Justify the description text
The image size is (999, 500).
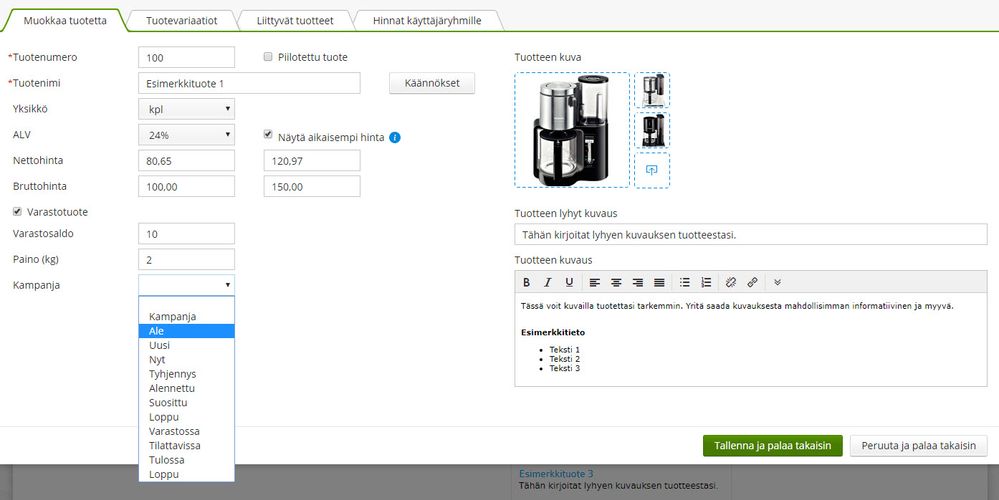(x=659, y=282)
